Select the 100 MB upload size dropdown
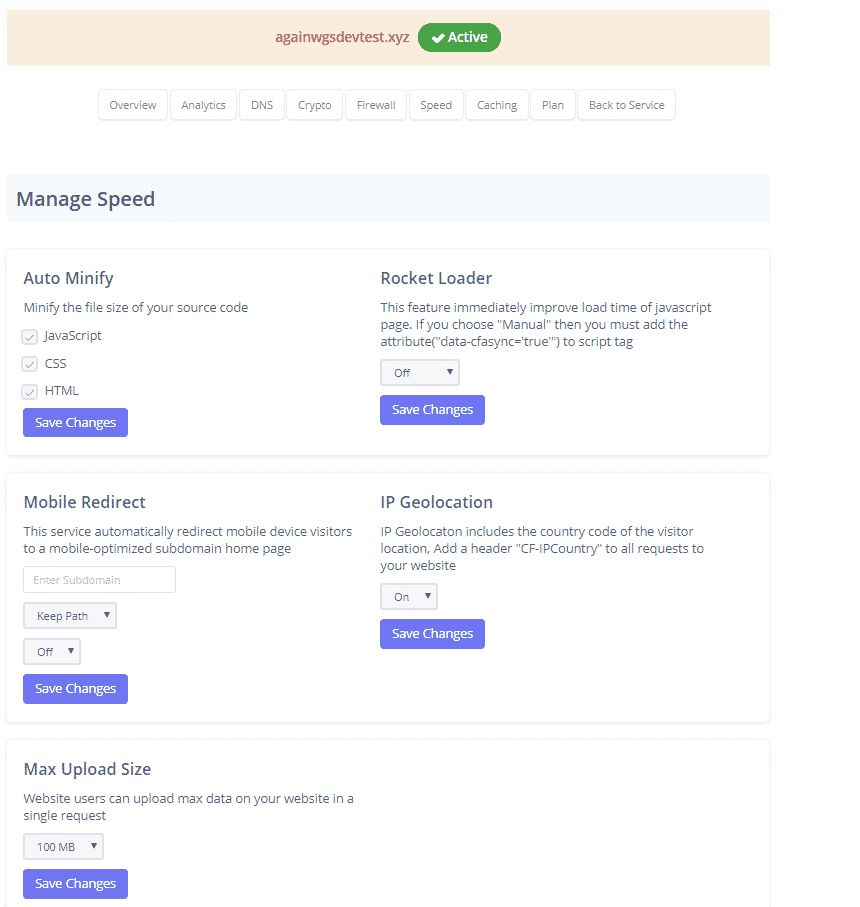860x907 pixels. pyautogui.click(x=63, y=848)
